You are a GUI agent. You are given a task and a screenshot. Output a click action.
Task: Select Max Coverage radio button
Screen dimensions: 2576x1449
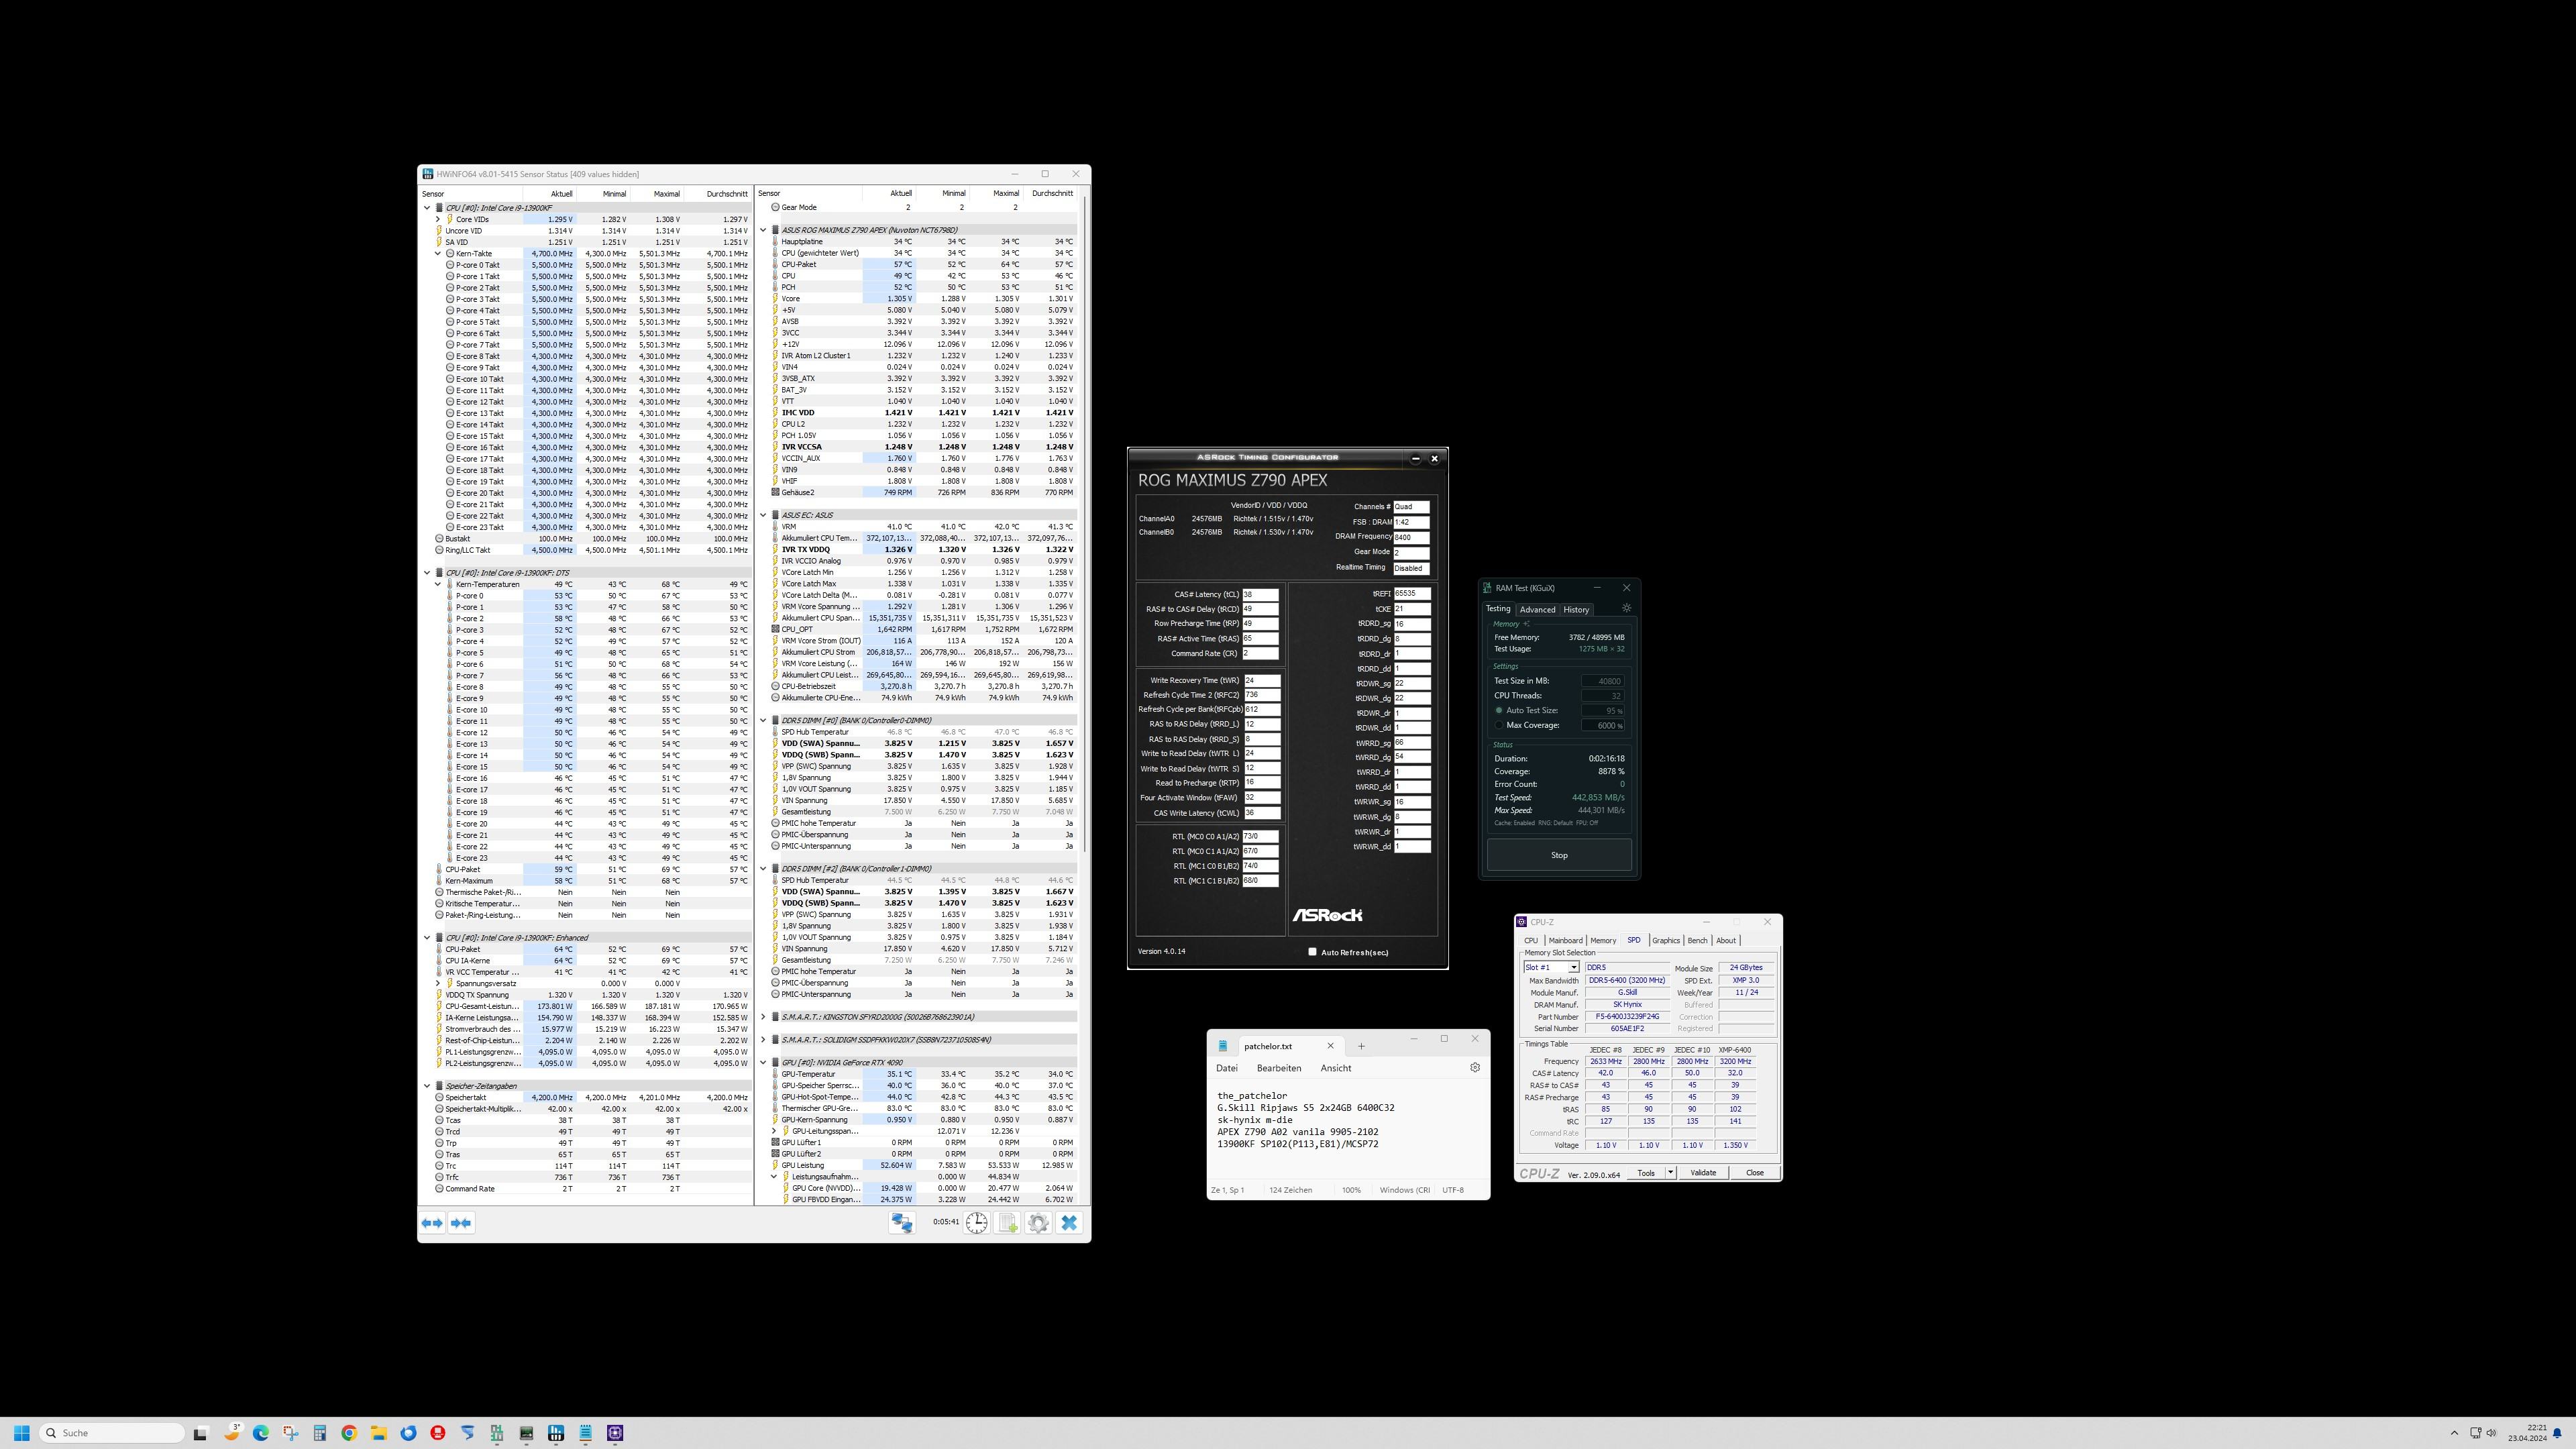coord(1499,726)
